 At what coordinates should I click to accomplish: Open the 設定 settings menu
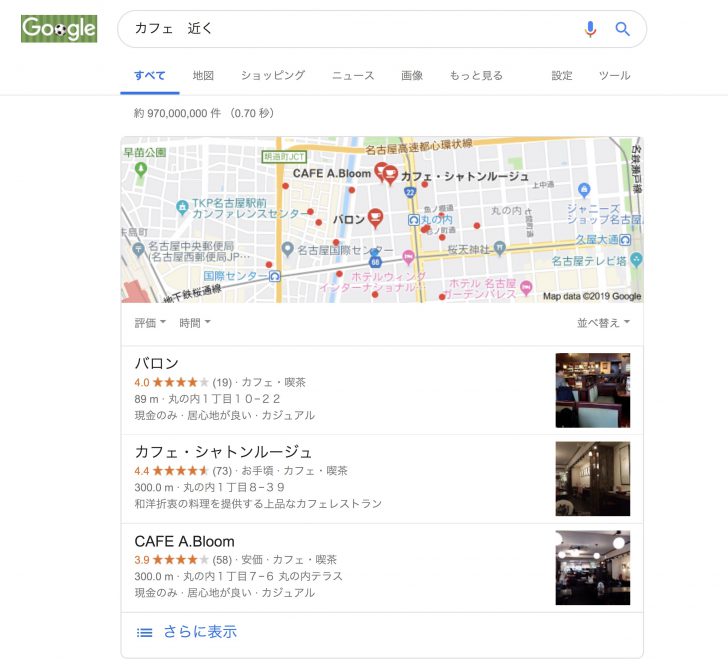point(562,76)
